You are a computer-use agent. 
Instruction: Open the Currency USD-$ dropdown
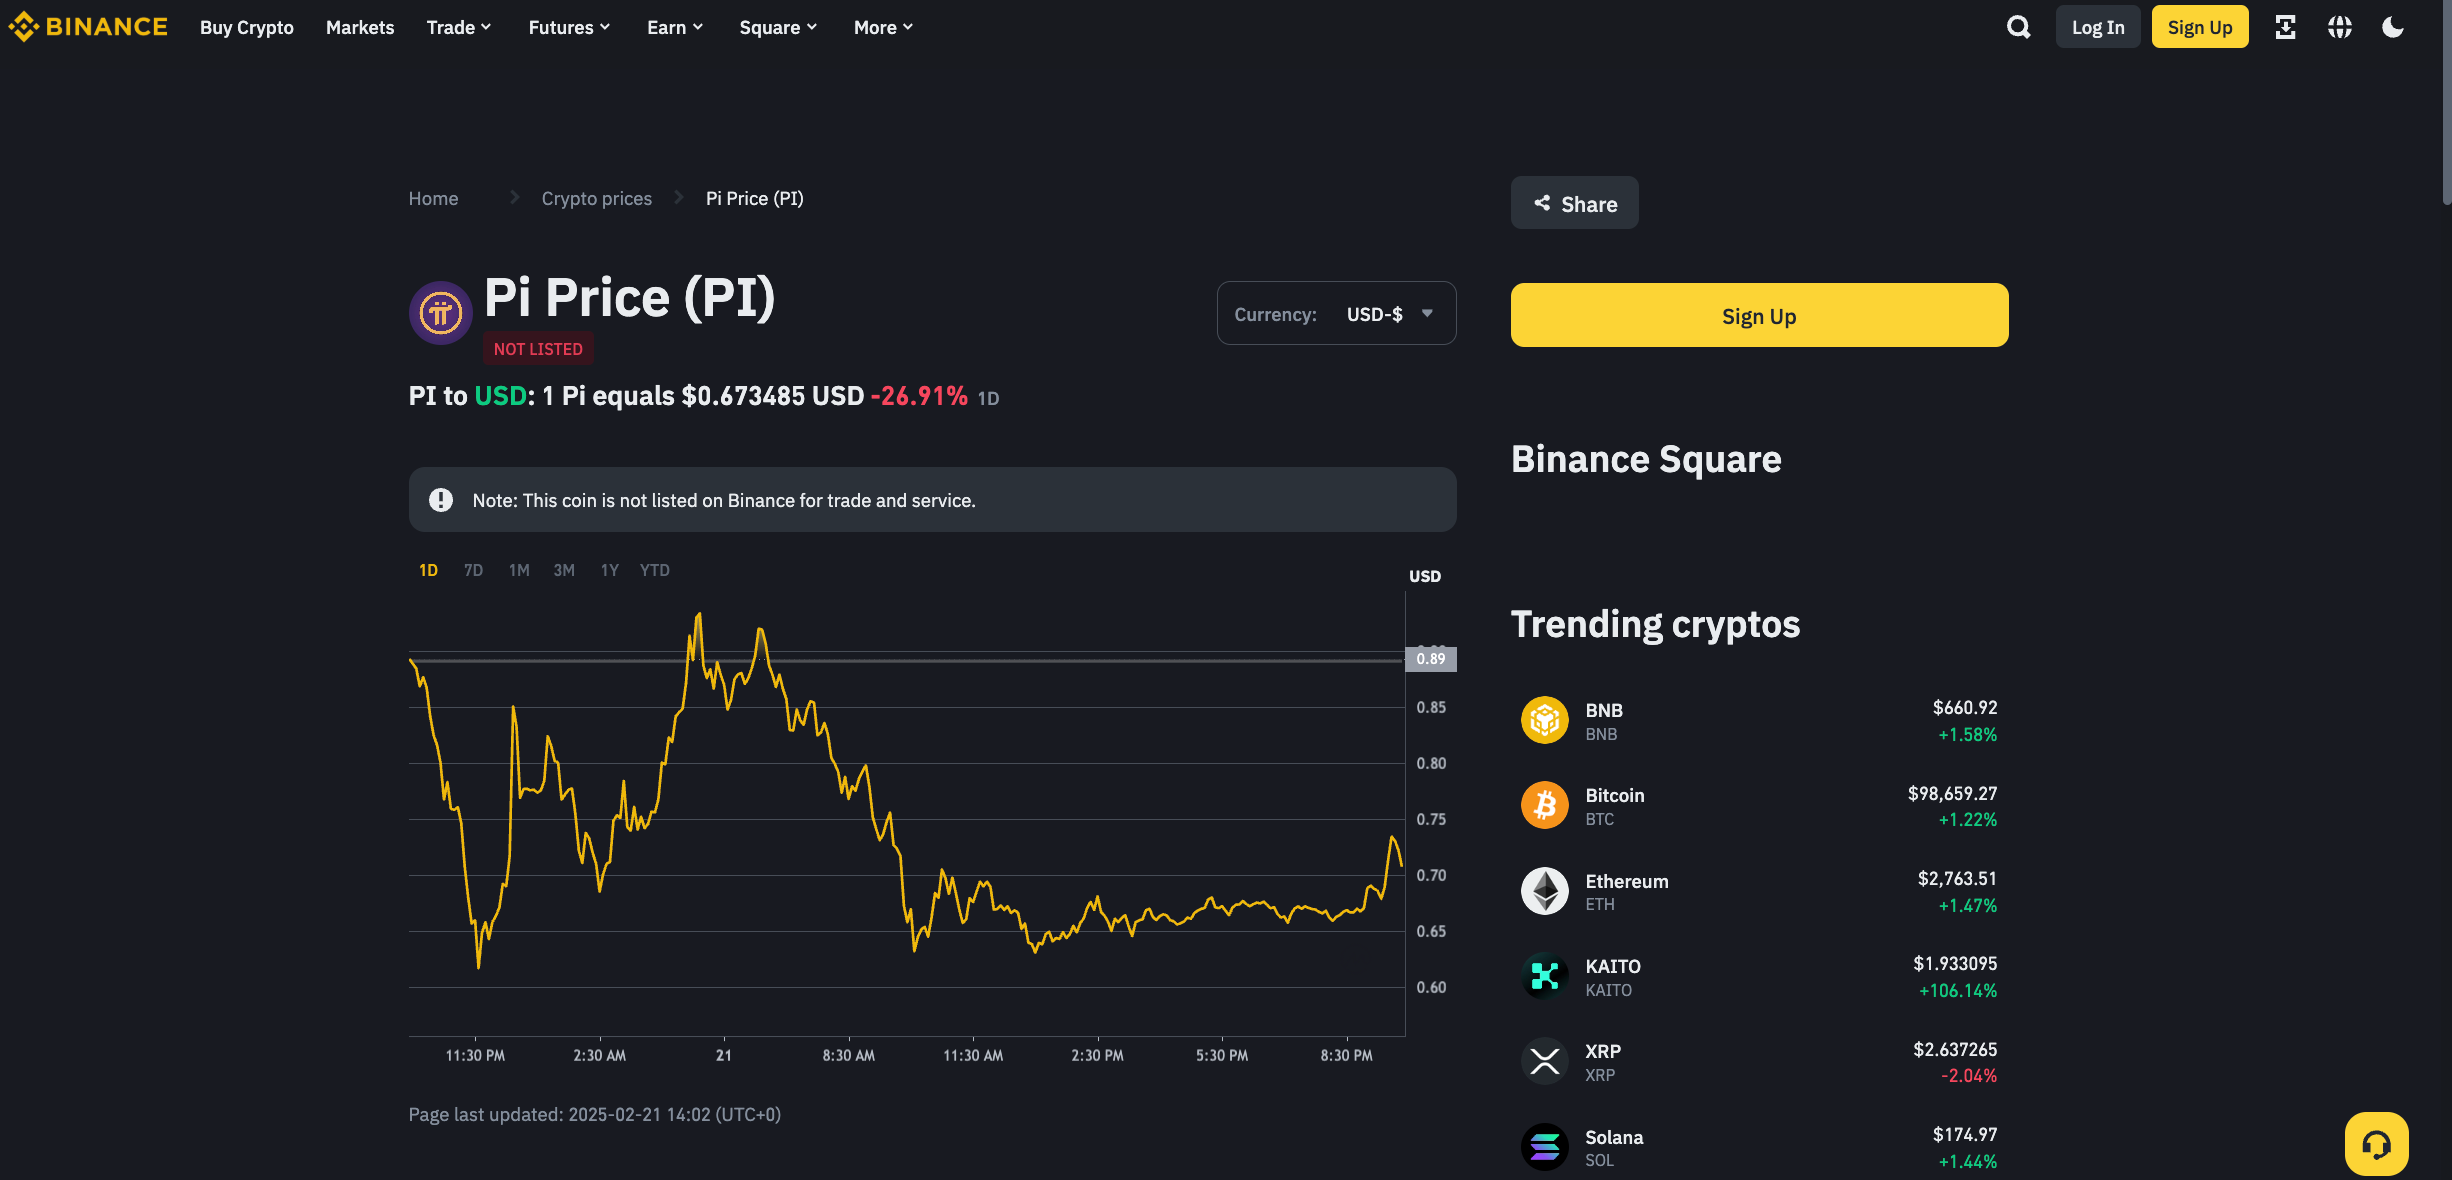coord(1336,314)
